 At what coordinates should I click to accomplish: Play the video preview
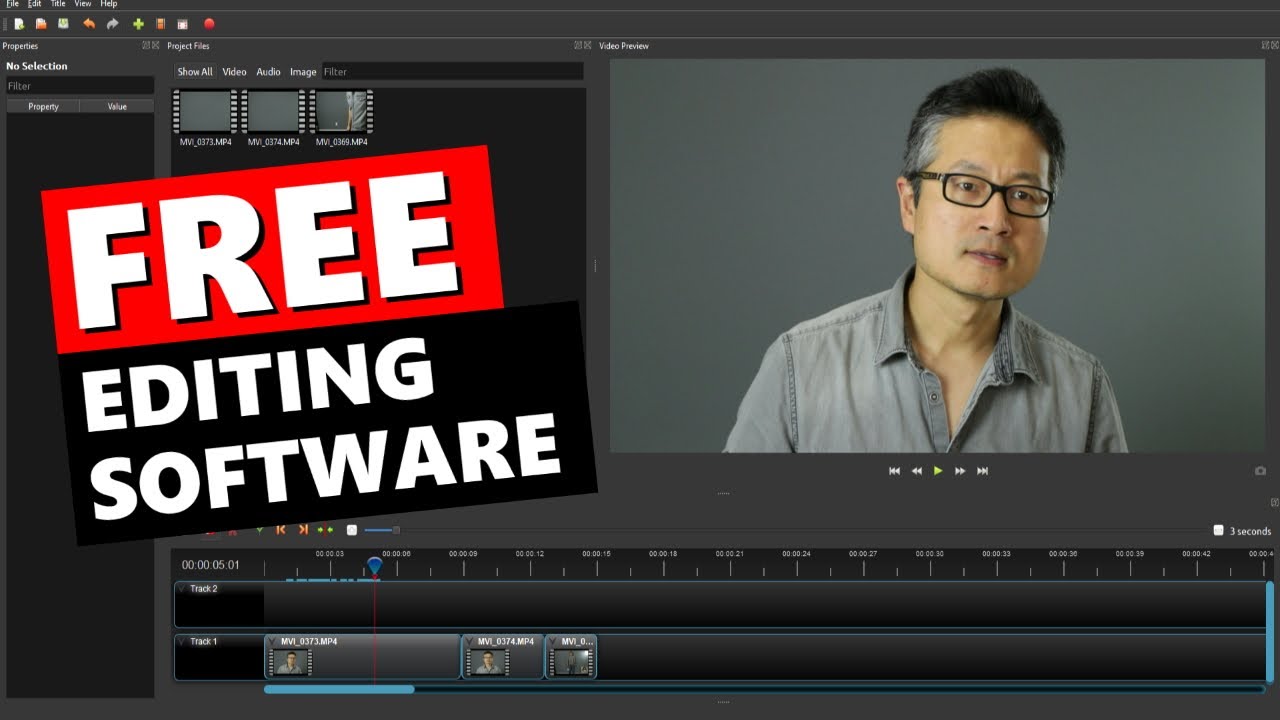click(938, 471)
